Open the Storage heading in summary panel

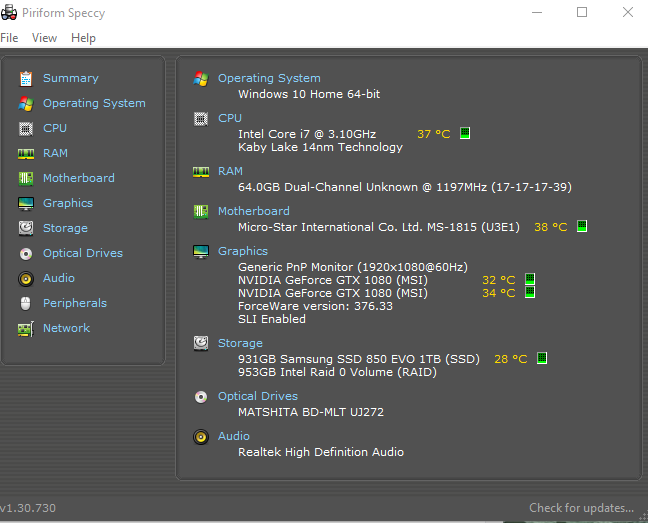click(240, 343)
